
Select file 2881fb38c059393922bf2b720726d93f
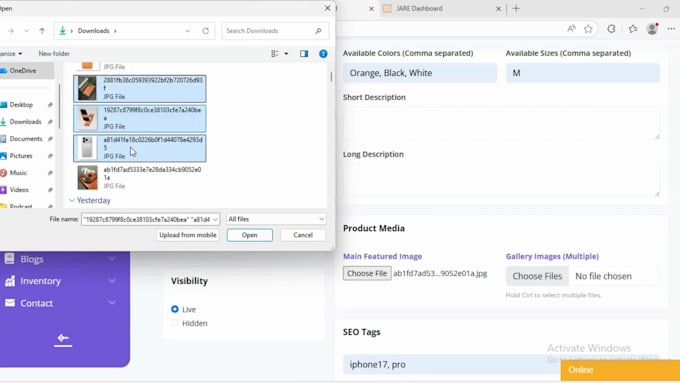click(x=140, y=88)
